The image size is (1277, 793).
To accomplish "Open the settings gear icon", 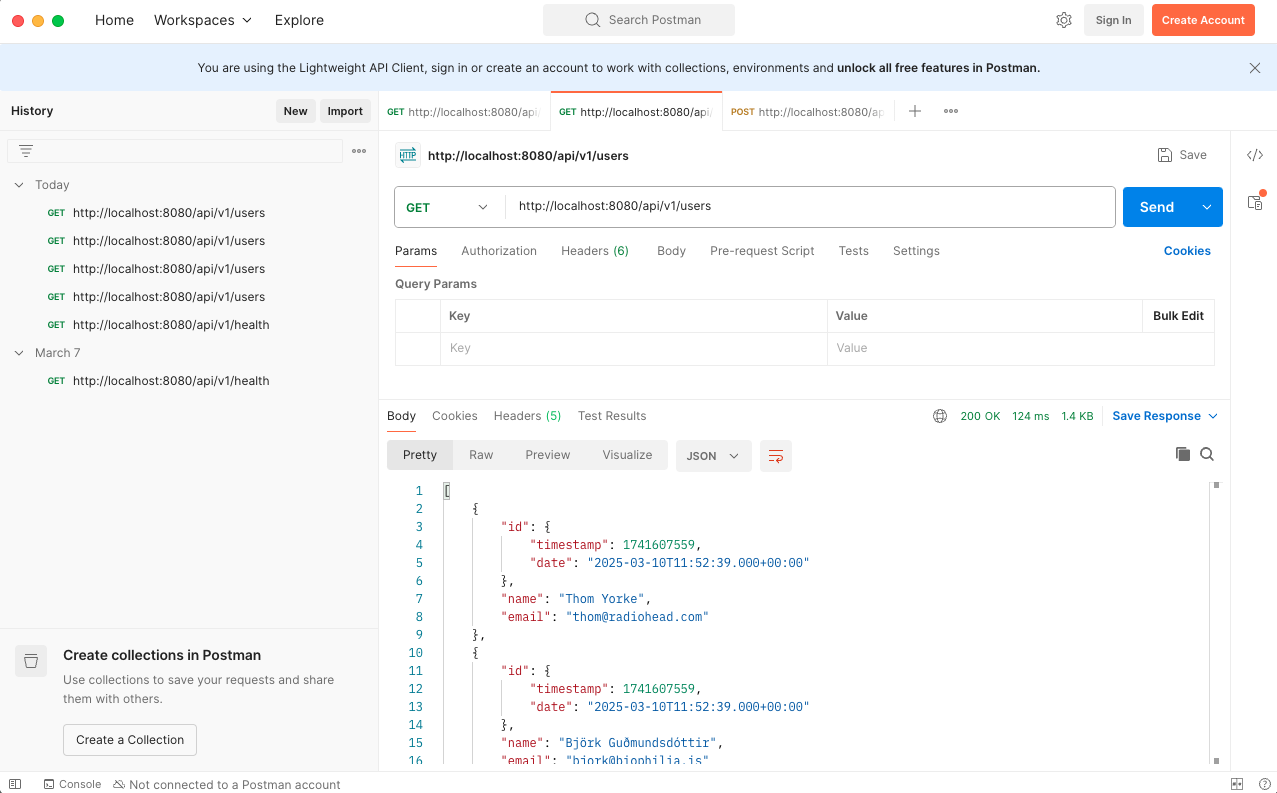I will pos(1064,20).
